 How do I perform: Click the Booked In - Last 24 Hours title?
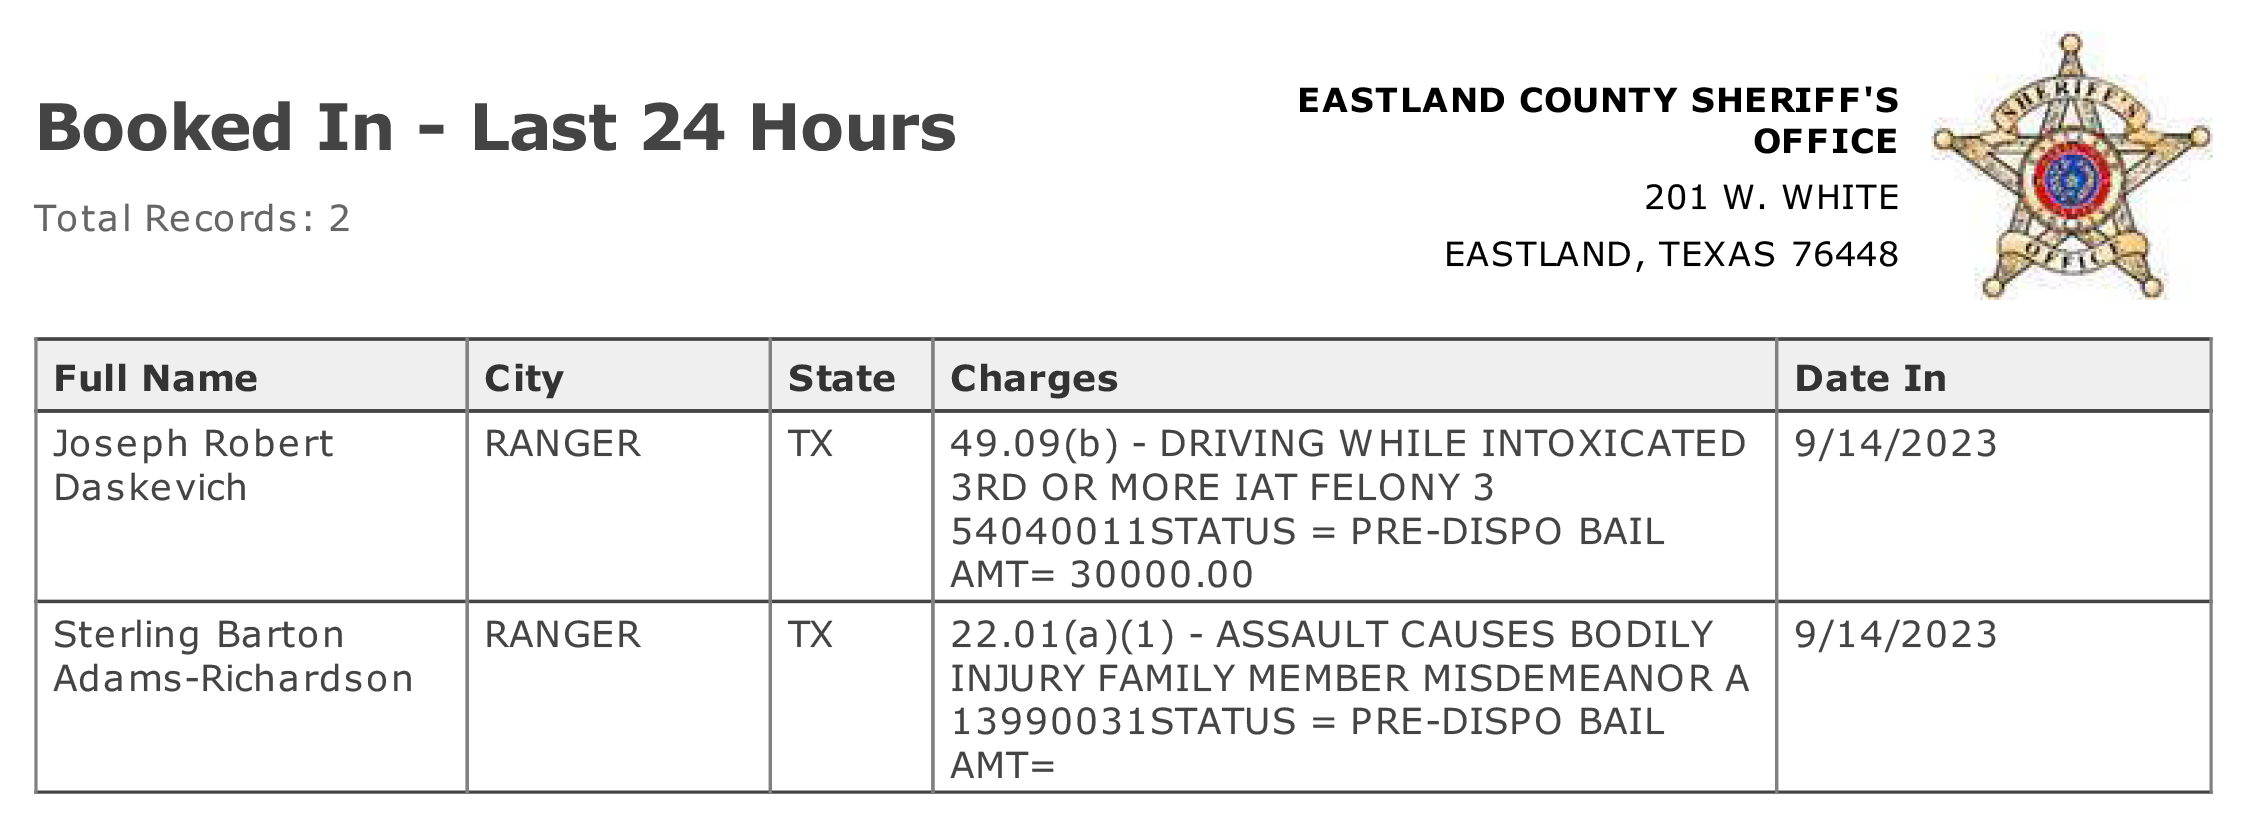[496, 128]
